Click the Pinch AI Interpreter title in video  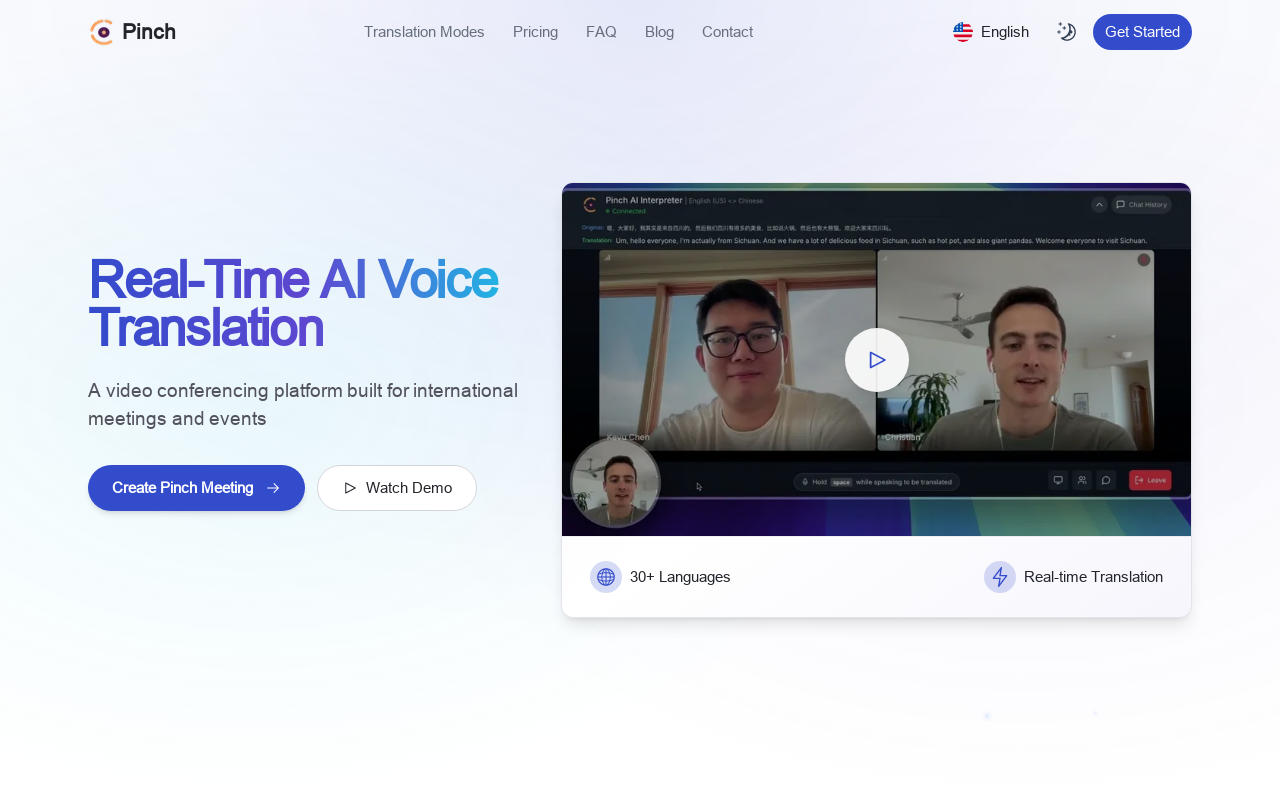[644, 200]
